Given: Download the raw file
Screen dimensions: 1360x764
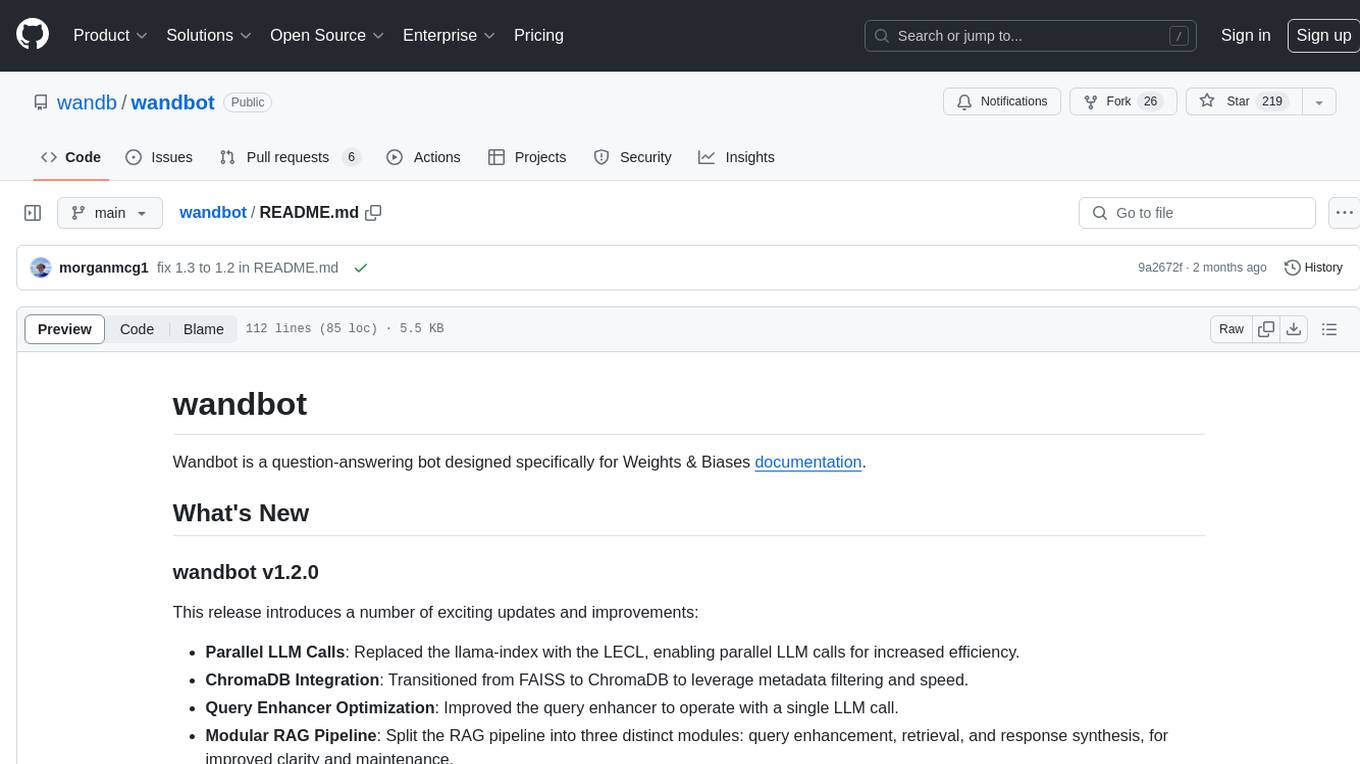Looking at the screenshot, I should click(x=1294, y=329).
